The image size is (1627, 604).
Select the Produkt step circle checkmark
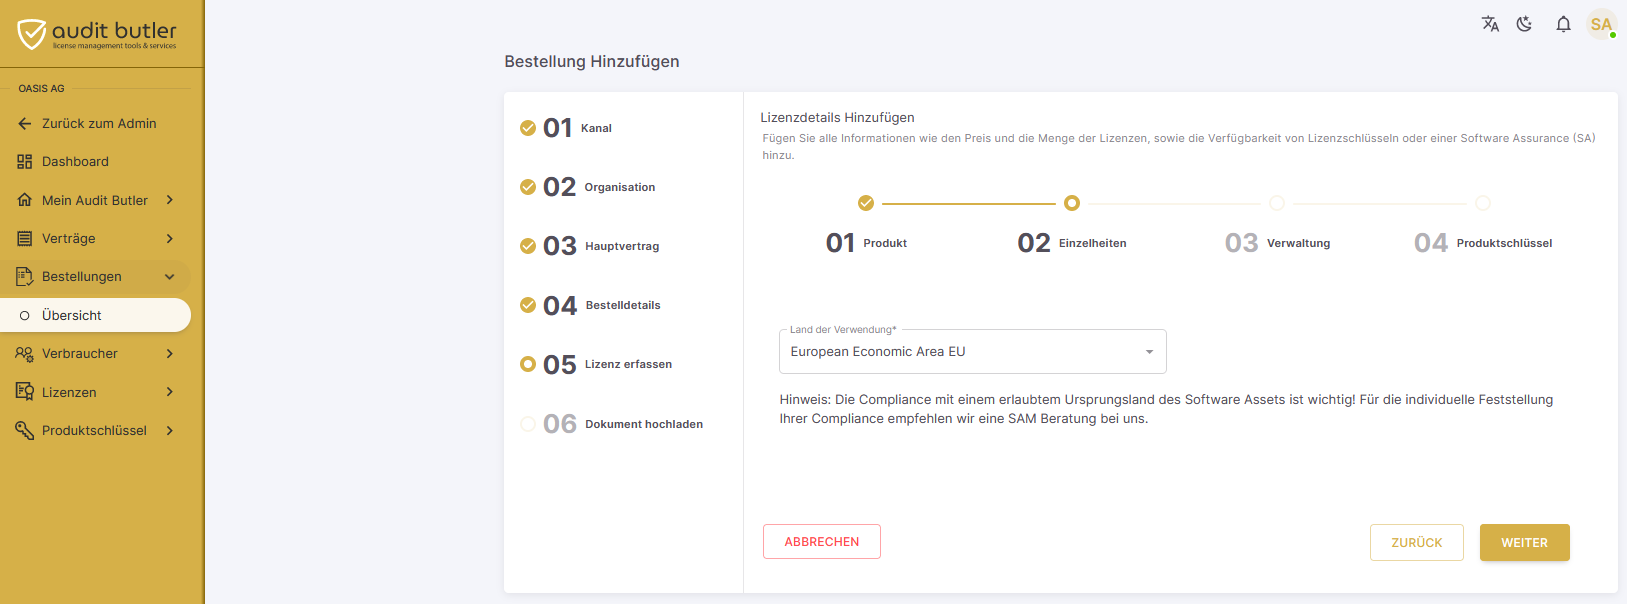tap(866, 203)
